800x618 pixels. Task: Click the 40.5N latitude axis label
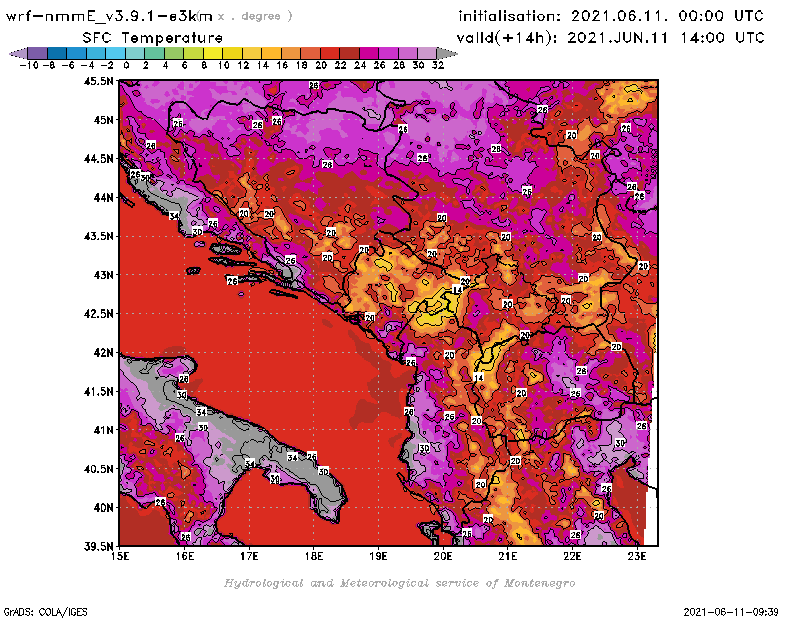point(98,469)
